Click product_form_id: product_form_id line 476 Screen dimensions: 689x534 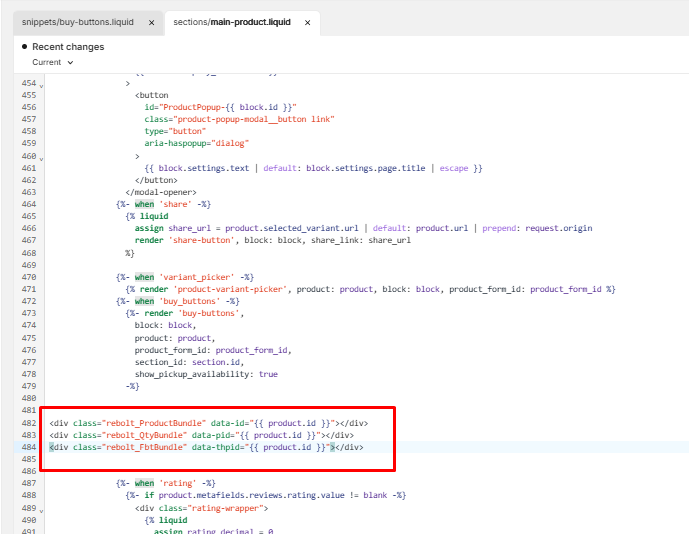[x=213, y=350]
